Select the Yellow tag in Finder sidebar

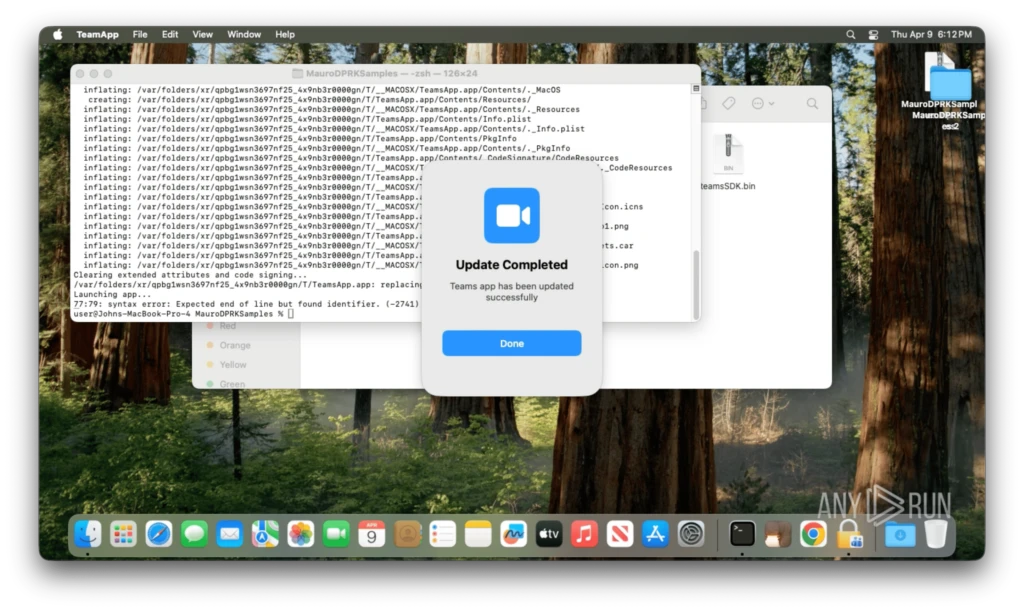[233, 365]
